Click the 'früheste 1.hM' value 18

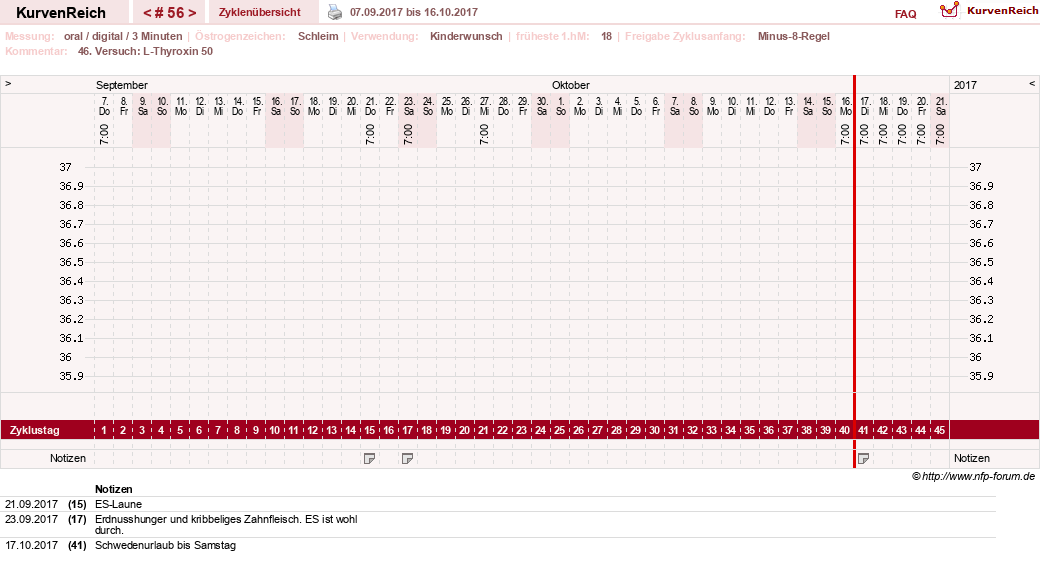coord(606,36)
